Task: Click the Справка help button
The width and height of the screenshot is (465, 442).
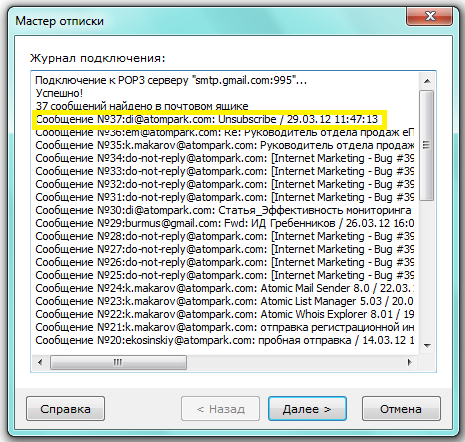Action: [x=65, y=408]
